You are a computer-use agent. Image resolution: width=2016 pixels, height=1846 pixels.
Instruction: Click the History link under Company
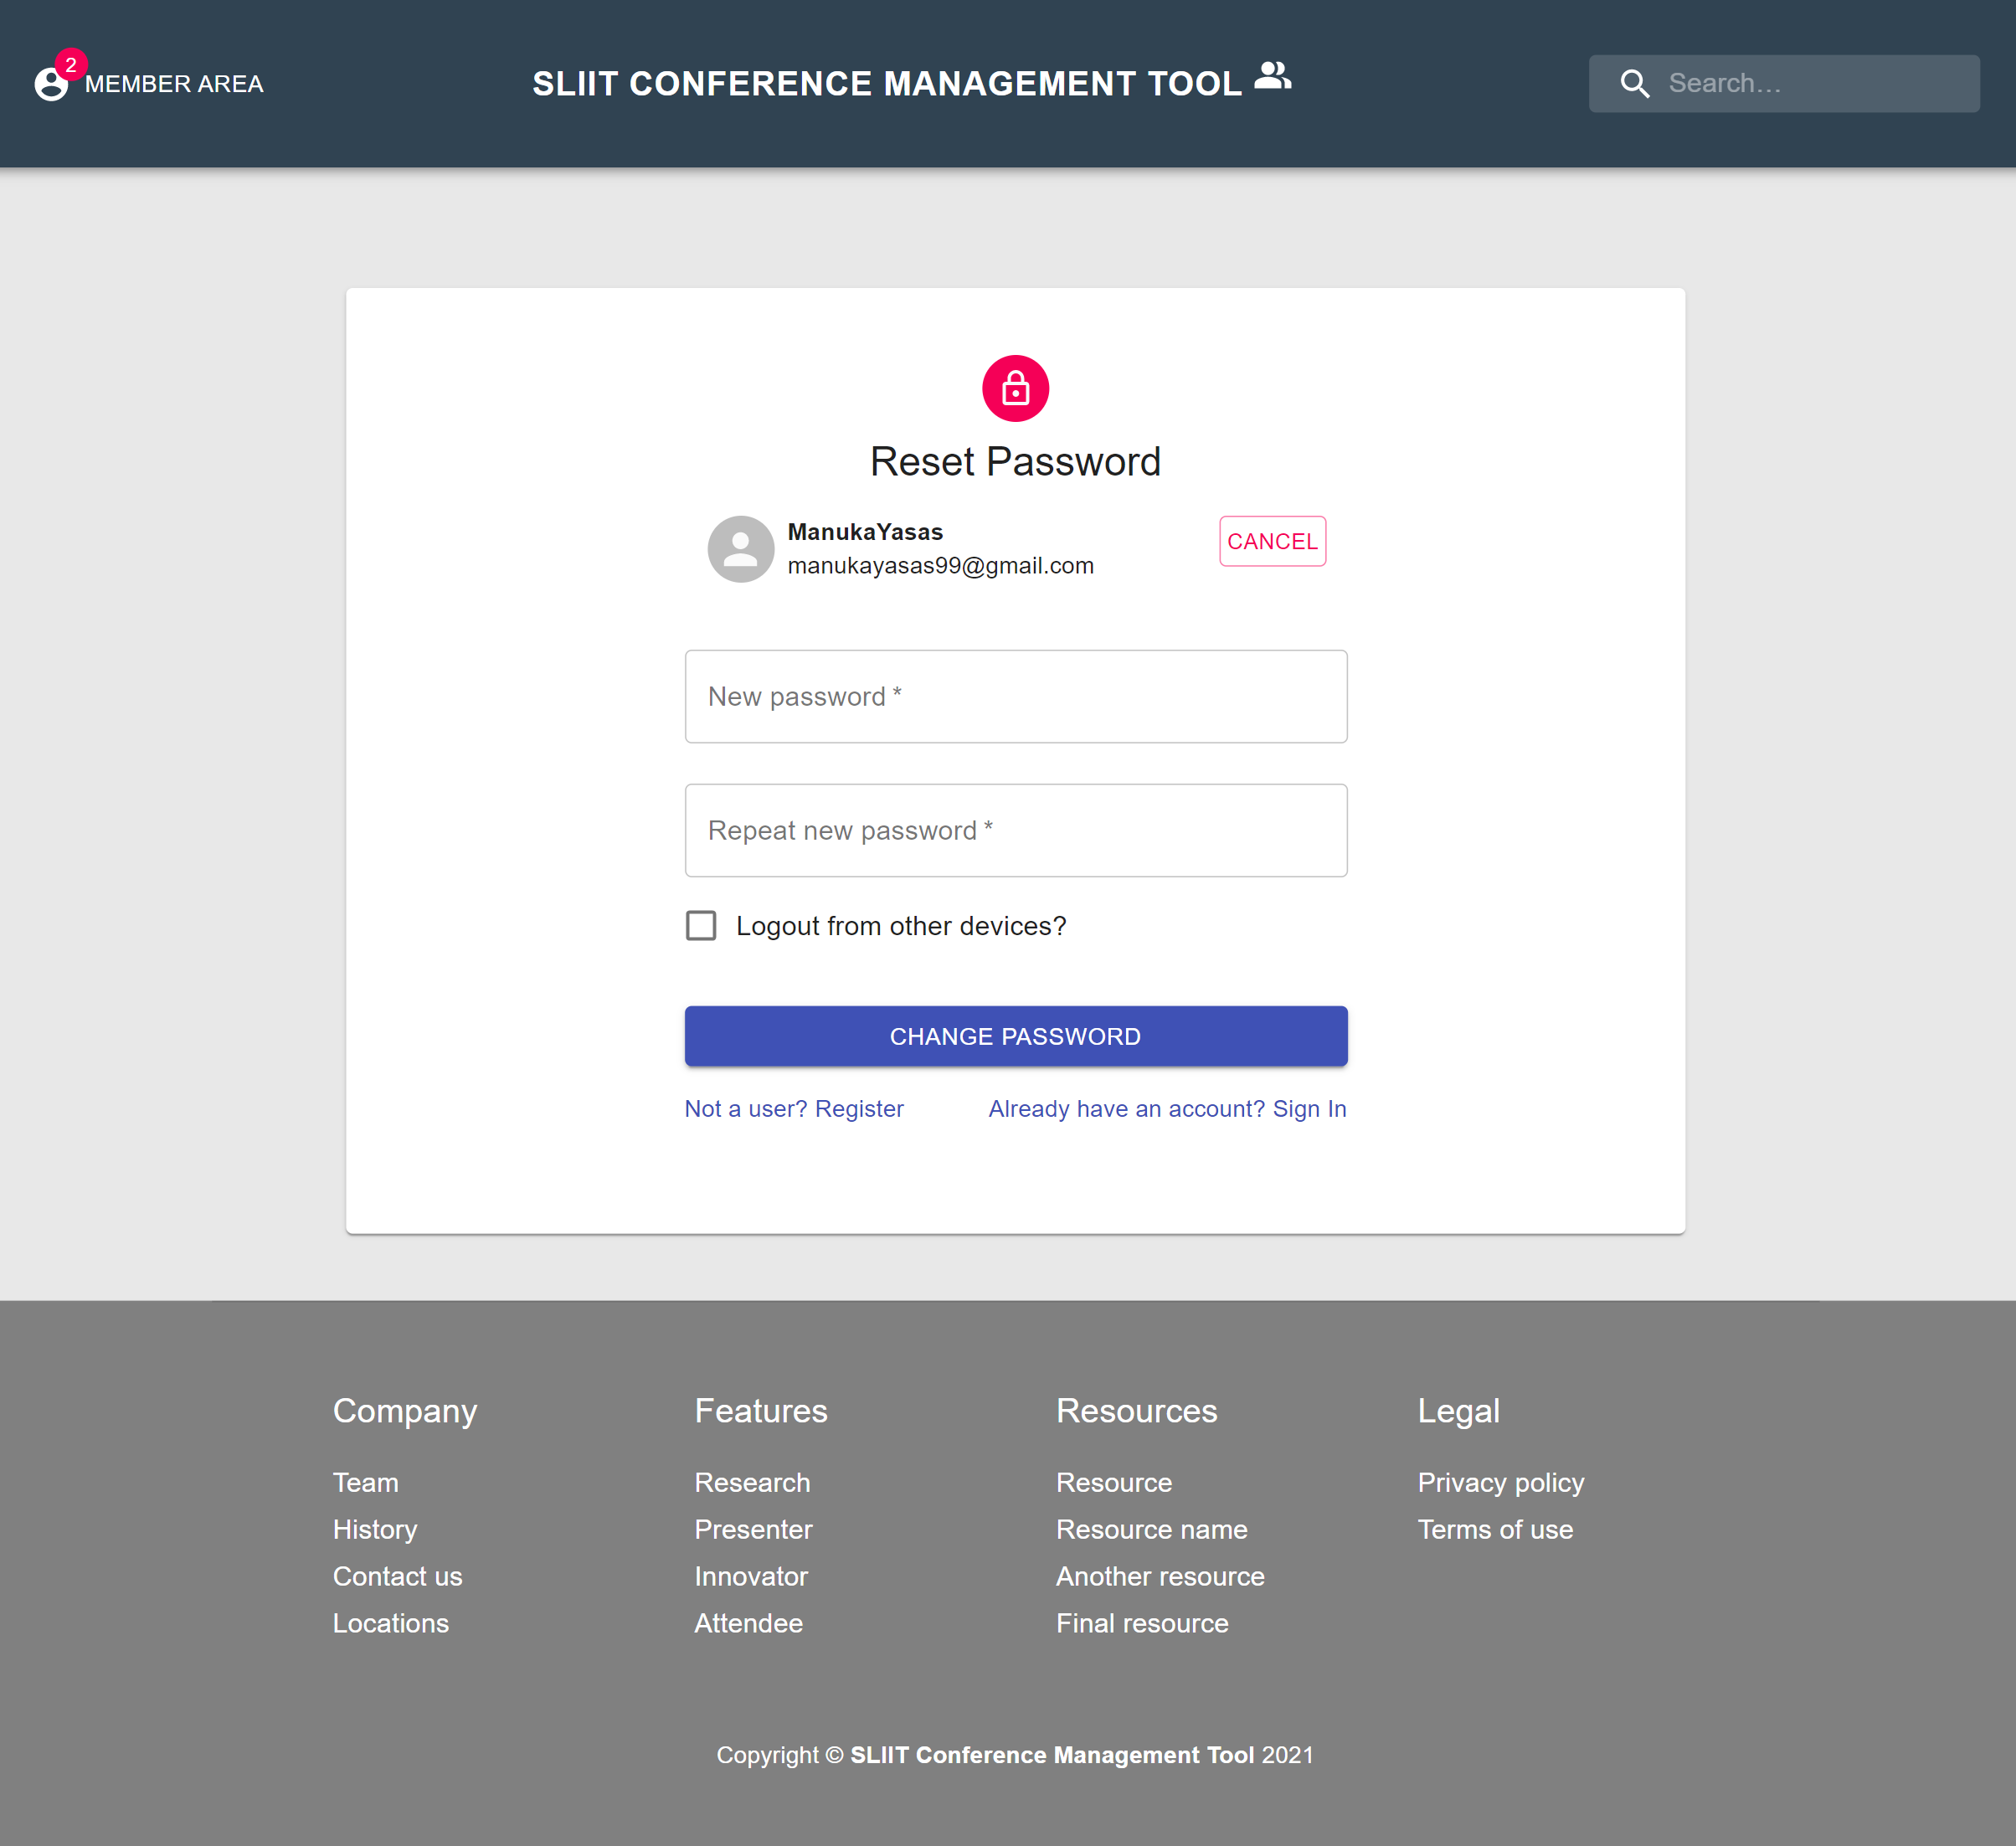375,1529
